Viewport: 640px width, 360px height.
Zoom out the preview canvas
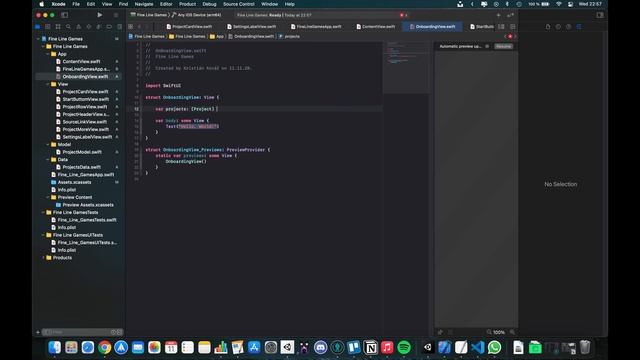pos(489,332)
